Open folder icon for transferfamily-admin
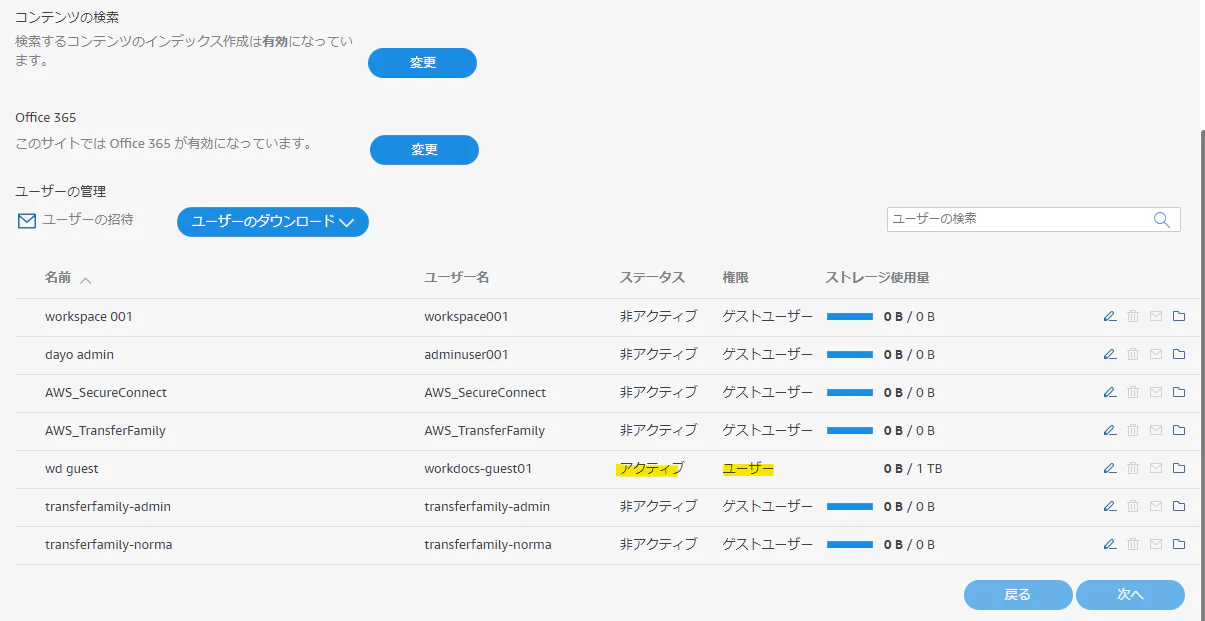 (x=1179, y=506)
